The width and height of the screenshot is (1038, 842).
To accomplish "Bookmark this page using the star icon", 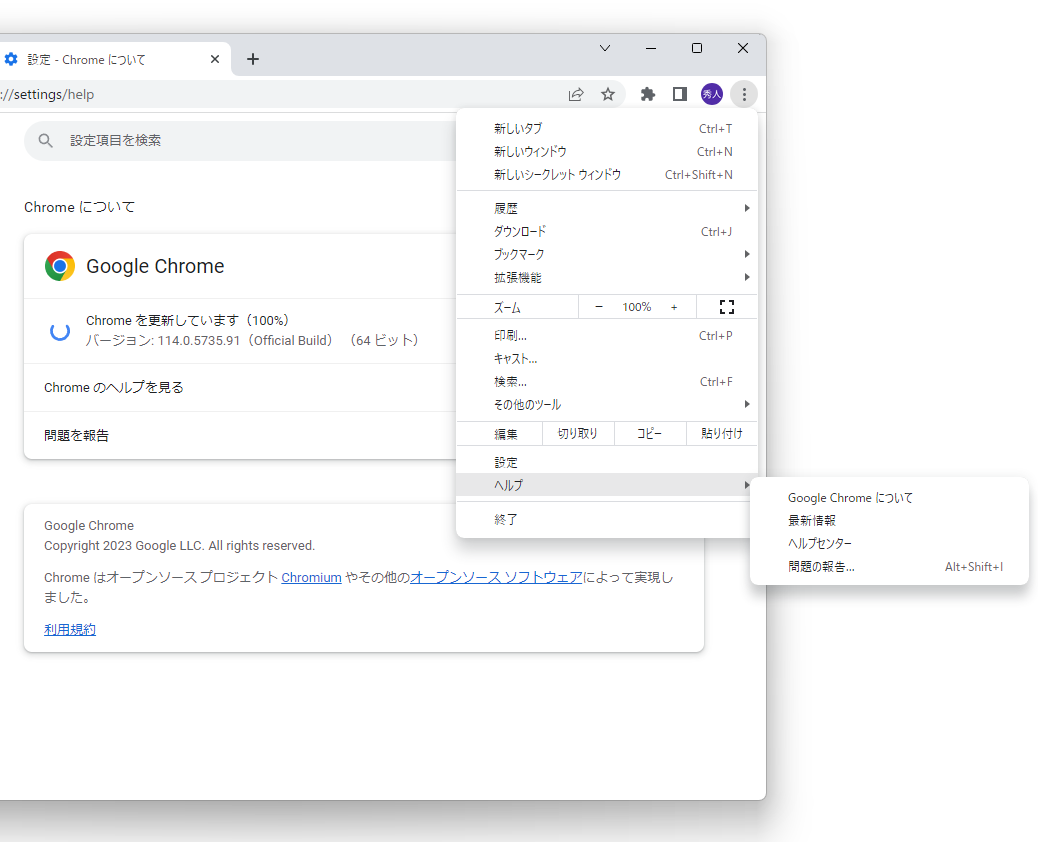I will click(x=609, y=94).
